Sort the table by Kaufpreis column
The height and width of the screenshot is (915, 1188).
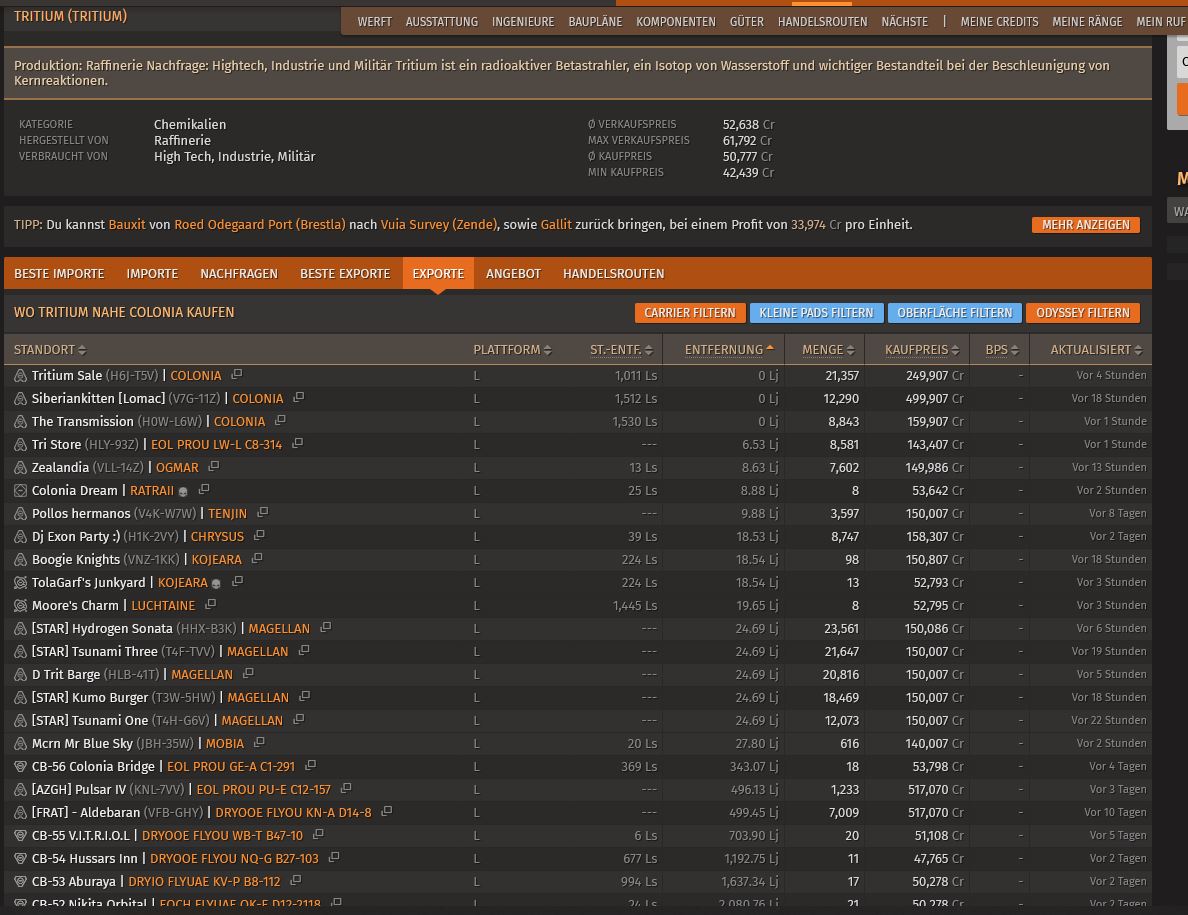tap(917, 350)
